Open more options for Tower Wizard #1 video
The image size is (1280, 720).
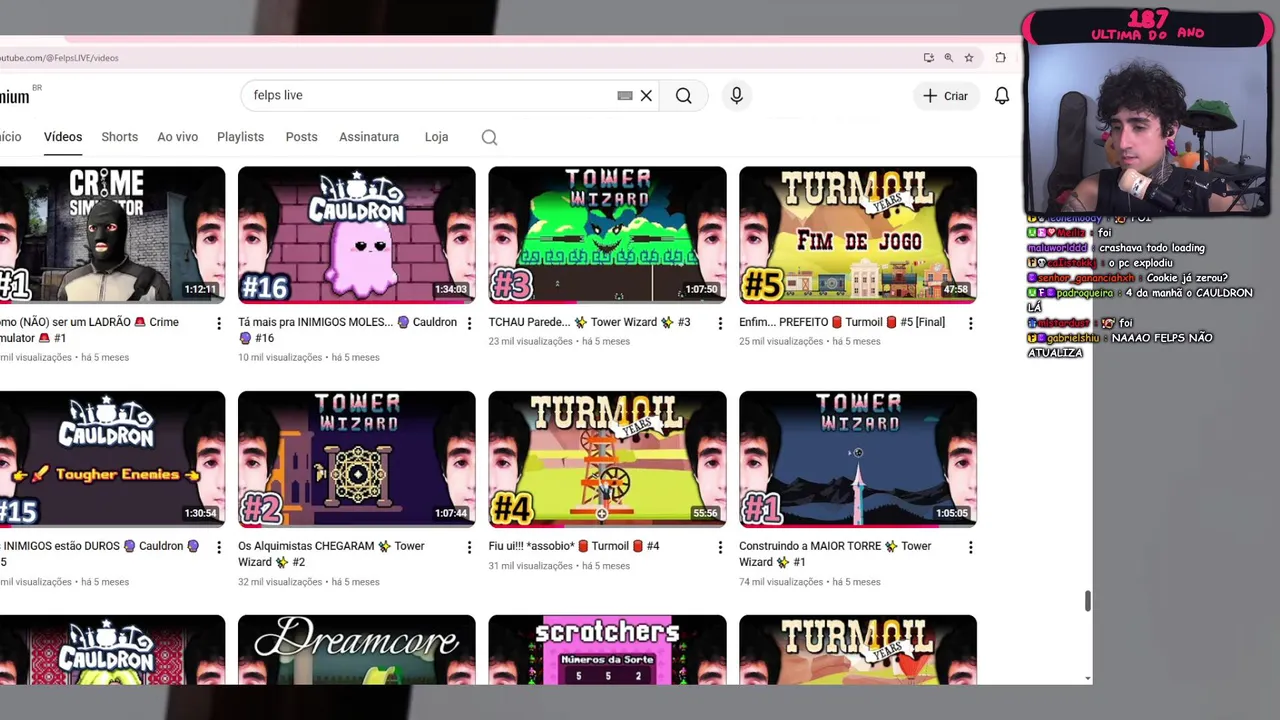(970, 547)
